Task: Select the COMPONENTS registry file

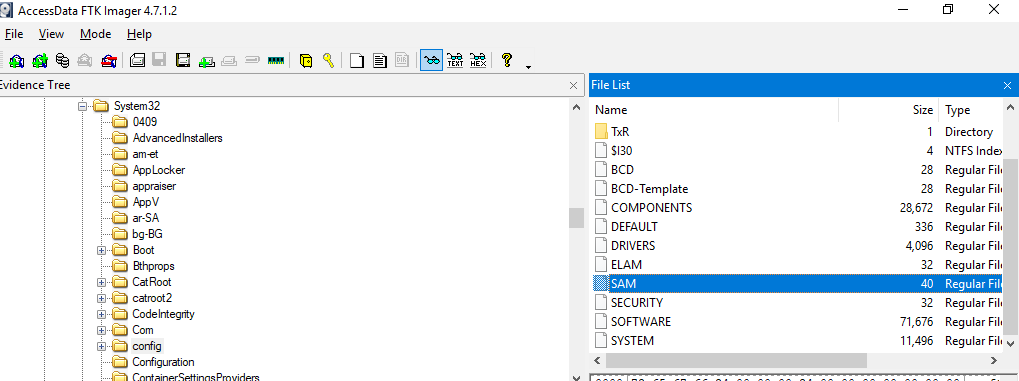Action: coord(651,208)
